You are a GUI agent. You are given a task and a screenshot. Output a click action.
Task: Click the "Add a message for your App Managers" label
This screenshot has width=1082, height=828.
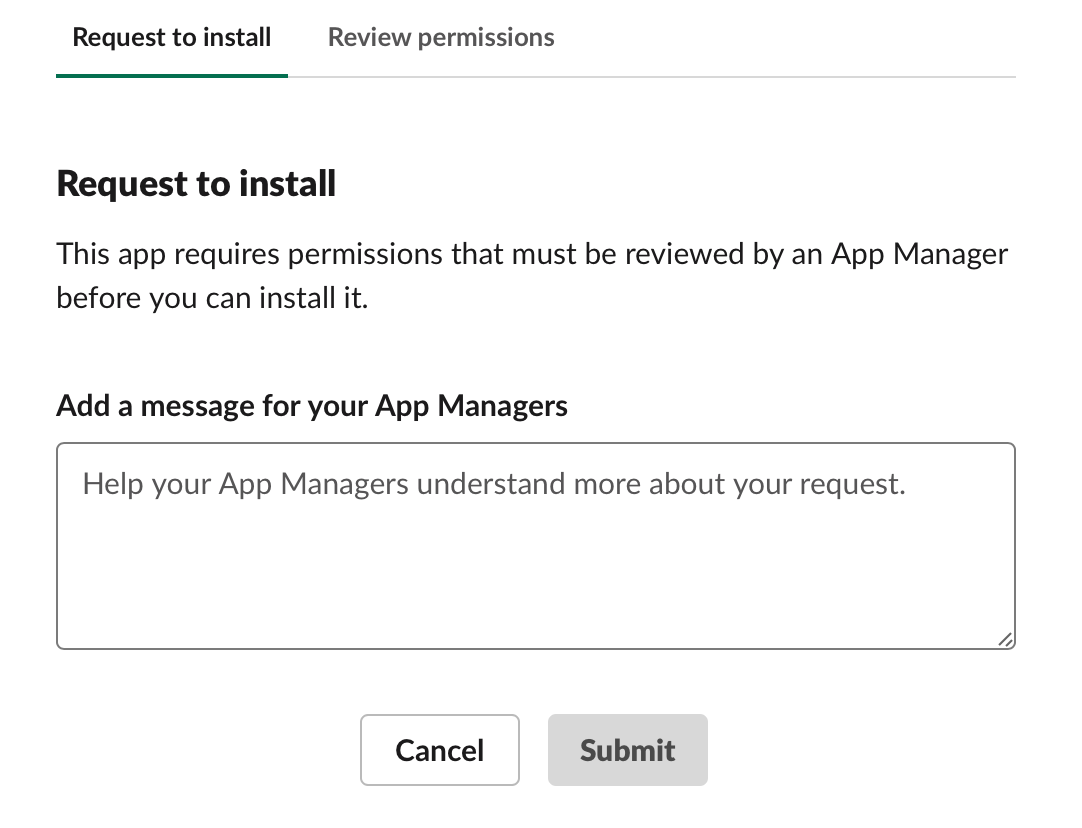(x=312, y=405)
